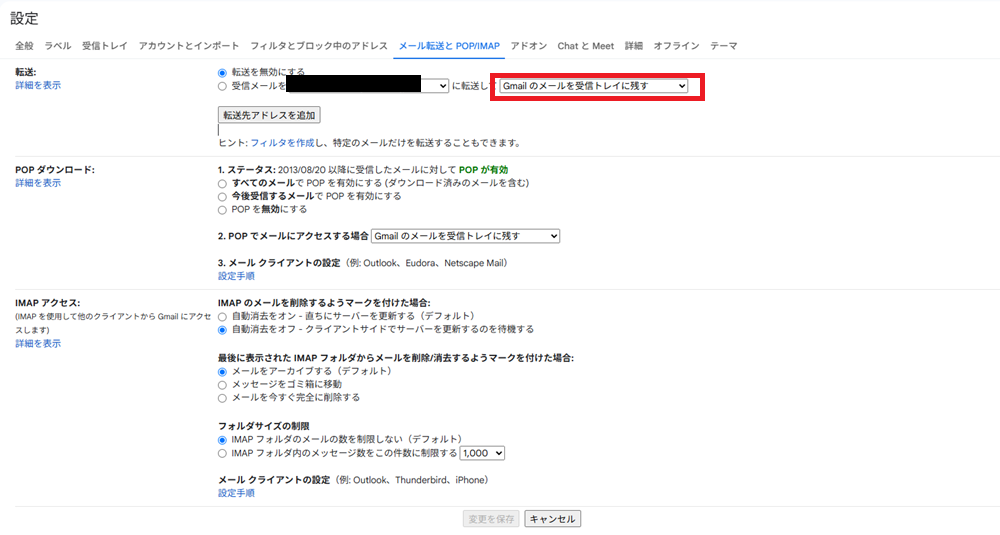This screenshot has width=1000, height=535.
Task: Turn on 自動消去をオン IMAP option
Action: tap(222, 316)
